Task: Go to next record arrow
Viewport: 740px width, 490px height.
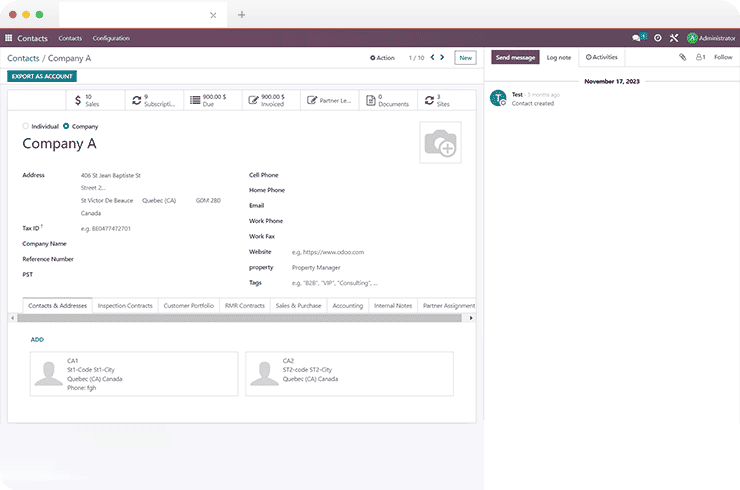Action: 443,58
